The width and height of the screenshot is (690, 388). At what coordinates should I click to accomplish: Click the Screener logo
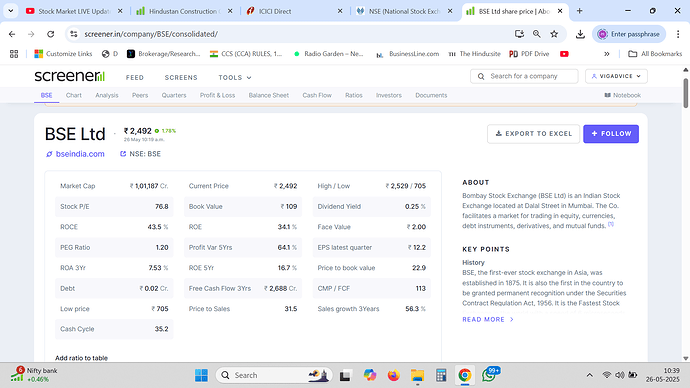click(70, 76)
